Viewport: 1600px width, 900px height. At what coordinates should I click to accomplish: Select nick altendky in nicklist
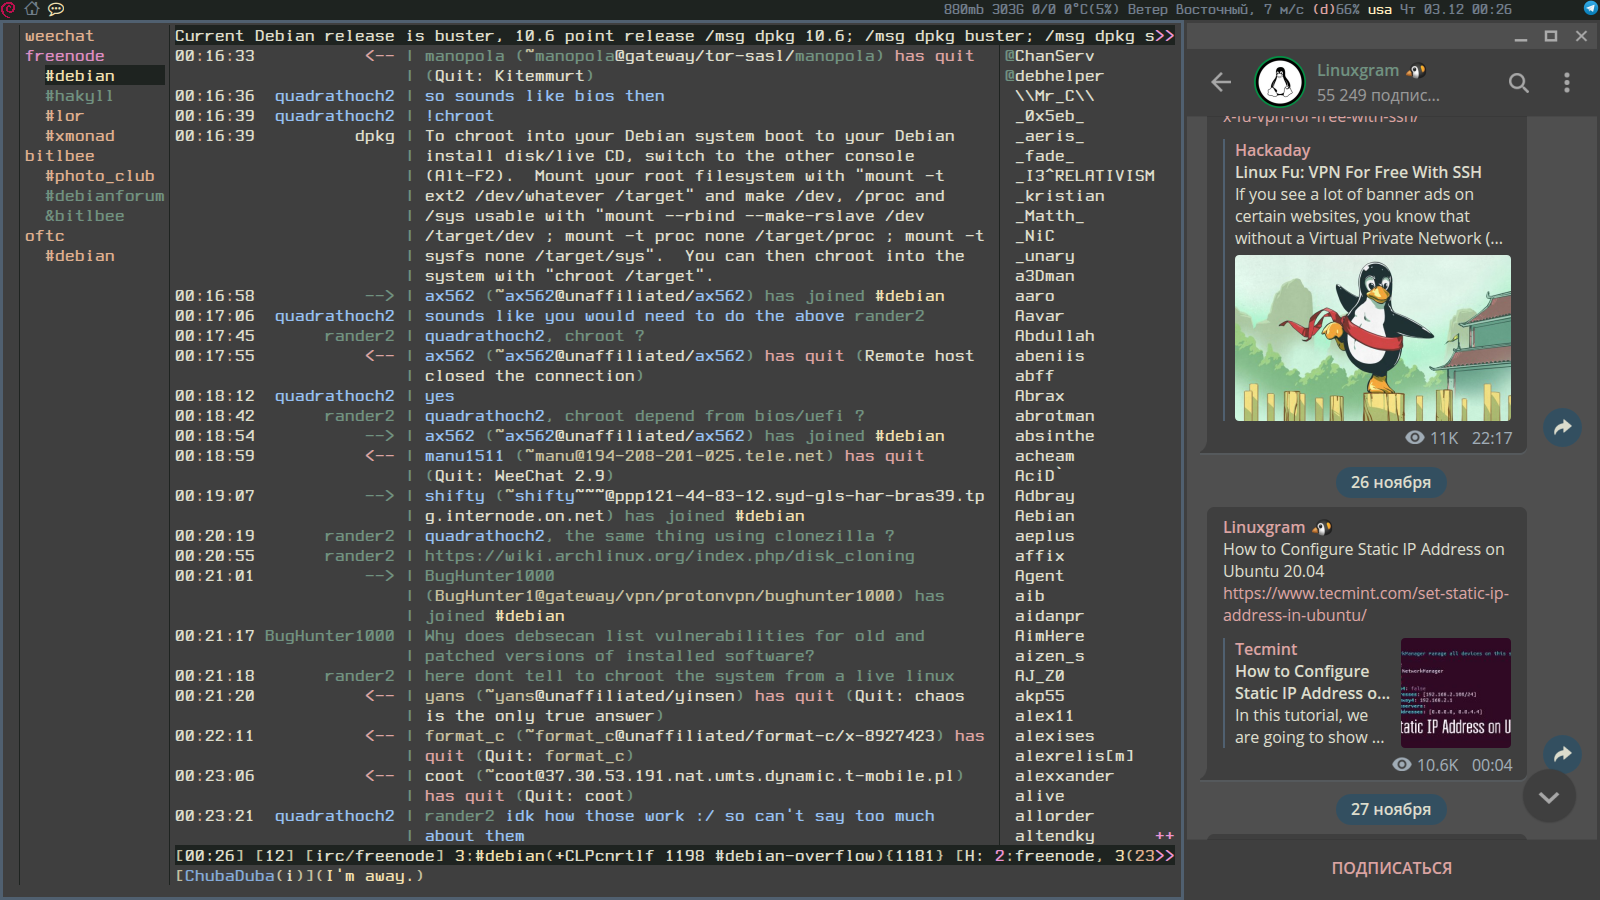click(x=1054, y=836)
